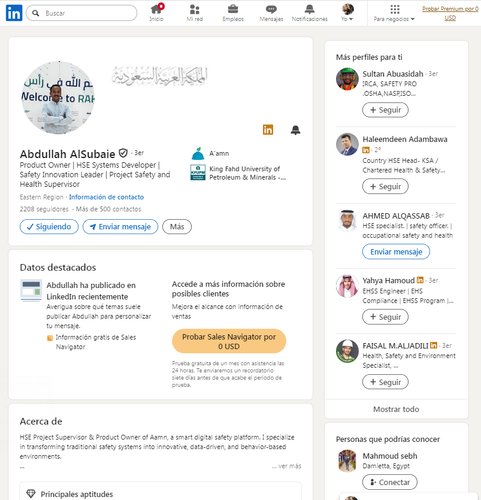Open Mensajes chat icon
This screenshot has height=500, width=481.
[271, 13]
